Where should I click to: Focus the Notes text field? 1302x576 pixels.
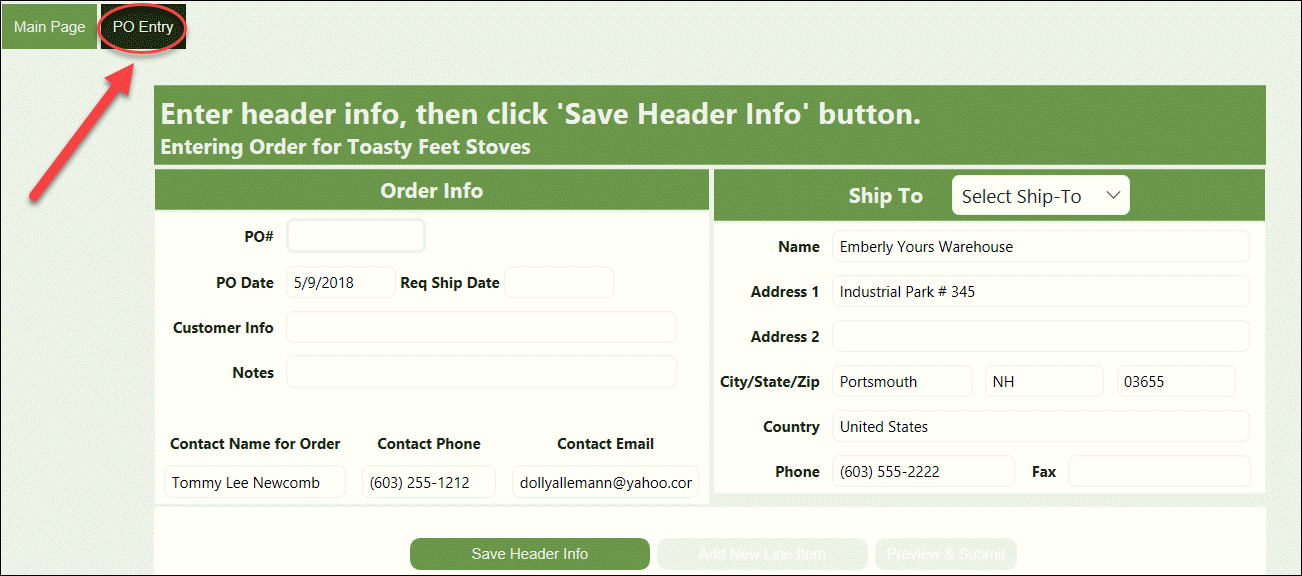click(x=481, y=372)
